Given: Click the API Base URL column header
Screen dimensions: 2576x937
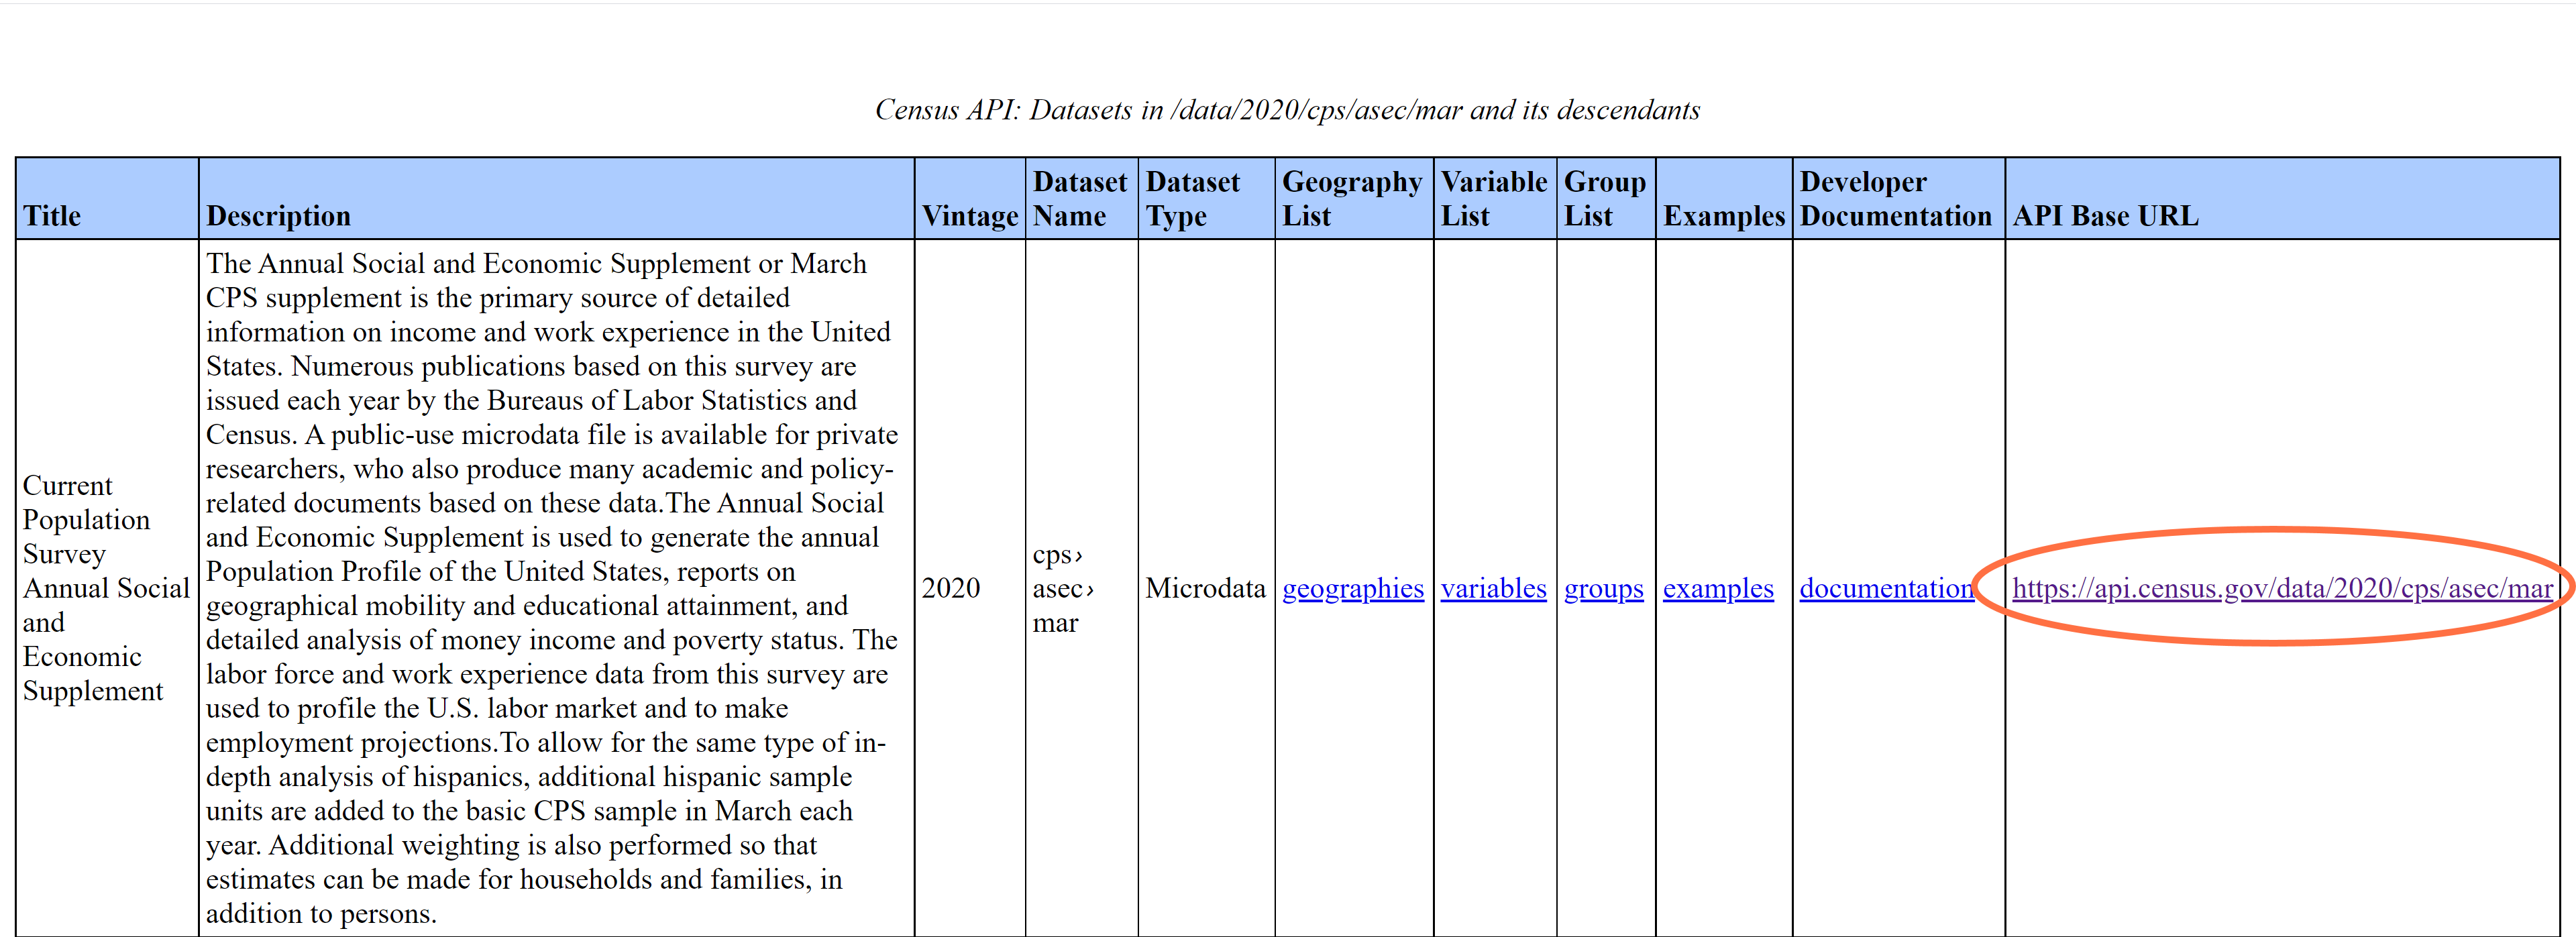Looking at the screenshot, I should pyautogui.click(x=2105, y=215).
